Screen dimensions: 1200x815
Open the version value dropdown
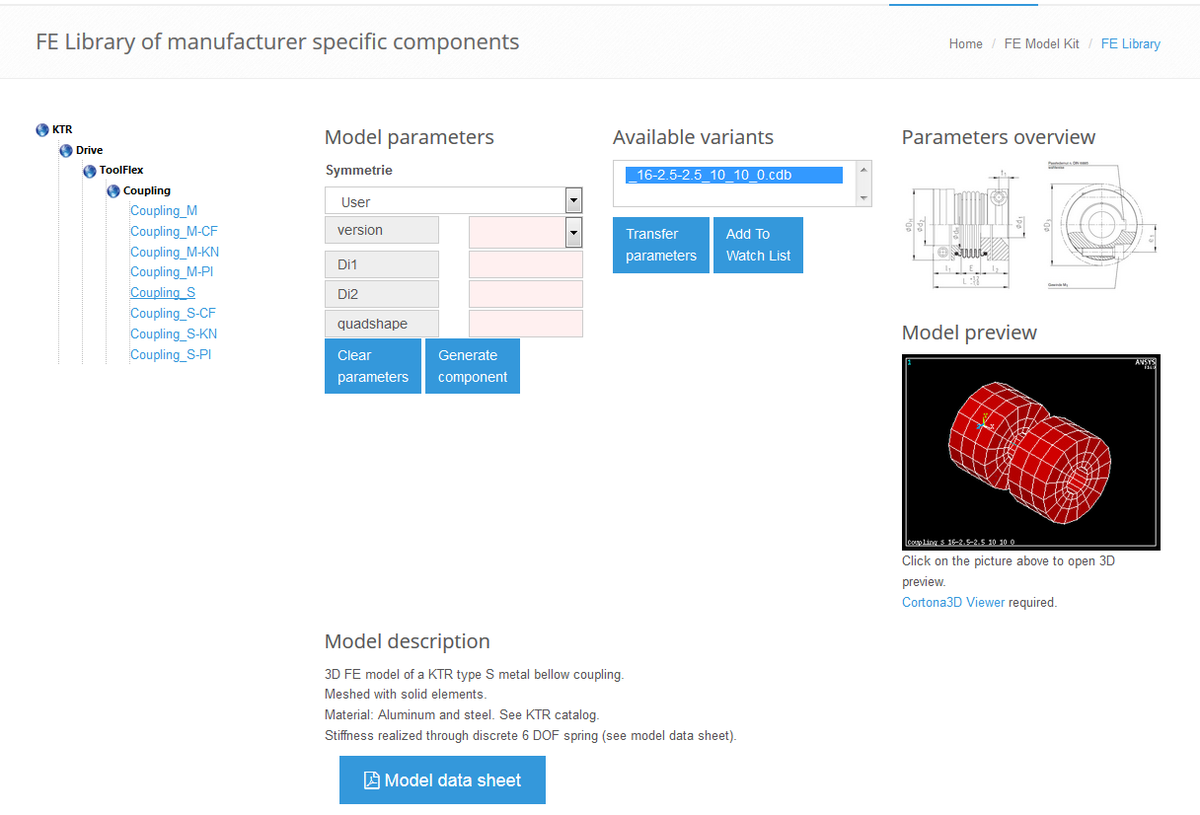coord(526,231)
